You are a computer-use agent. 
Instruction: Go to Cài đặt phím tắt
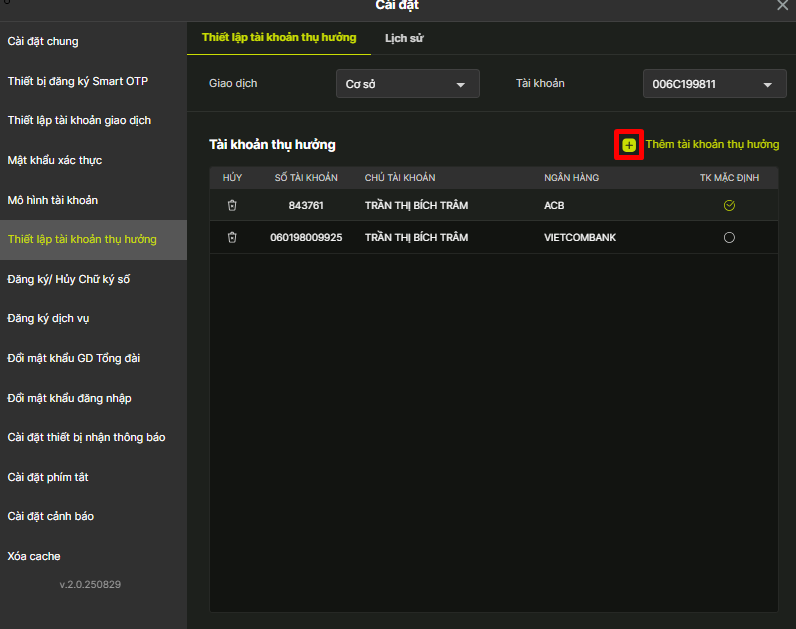click(48, 477)
